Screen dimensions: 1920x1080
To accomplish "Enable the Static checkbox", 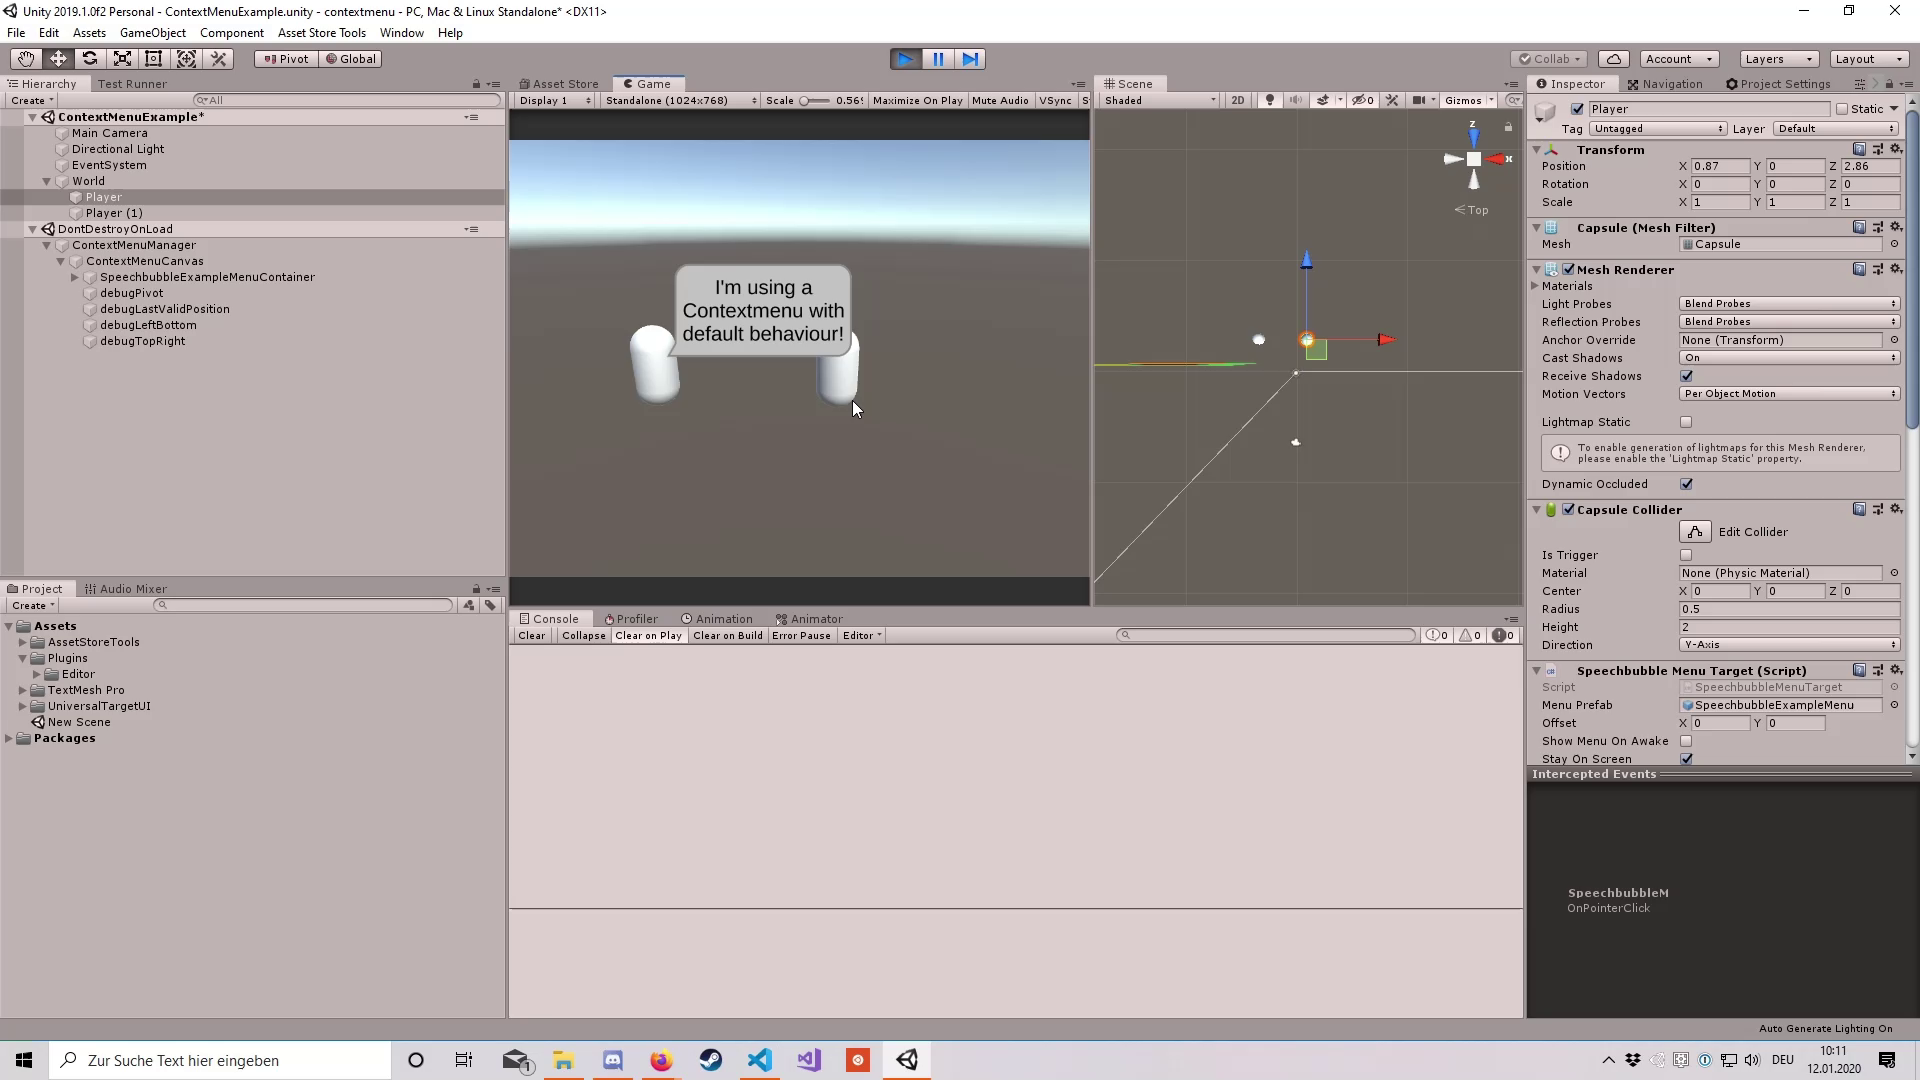I will click(1842, 109).
